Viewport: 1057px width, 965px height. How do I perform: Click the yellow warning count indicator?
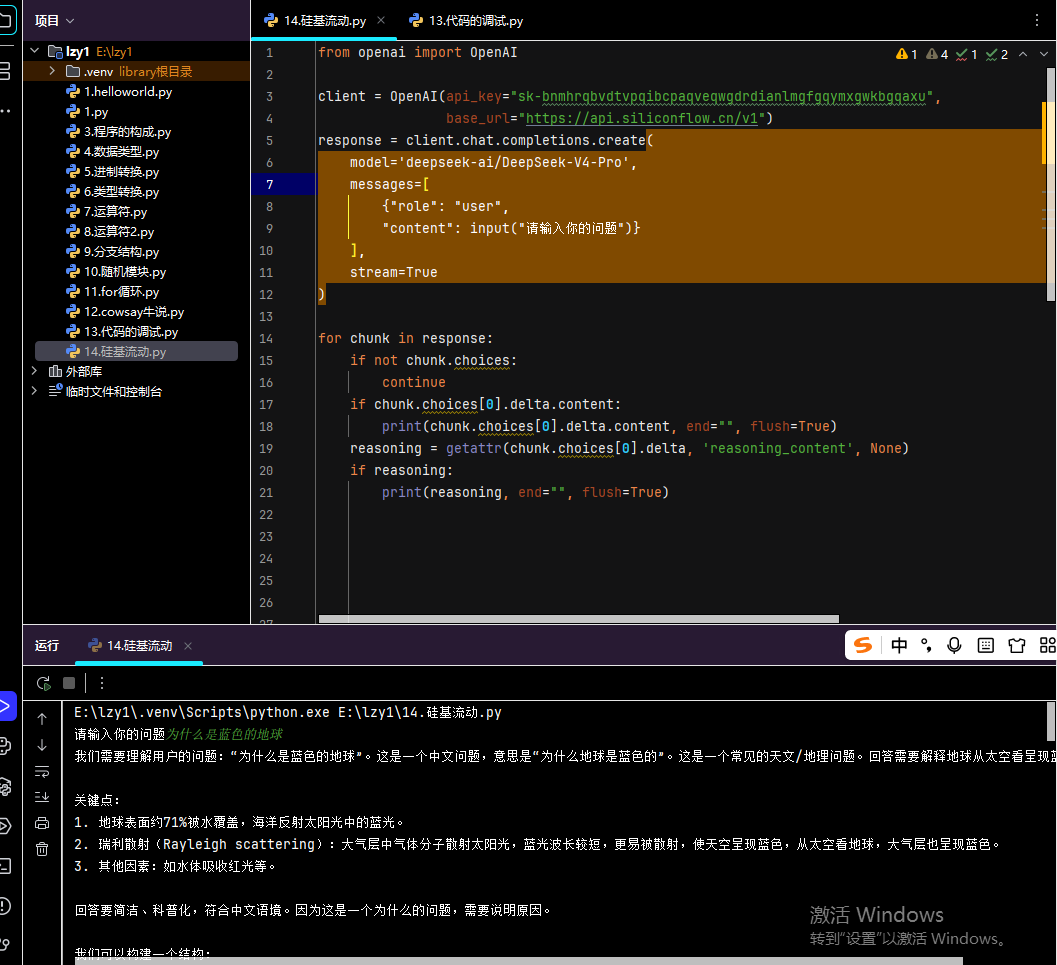coord(906,54)
